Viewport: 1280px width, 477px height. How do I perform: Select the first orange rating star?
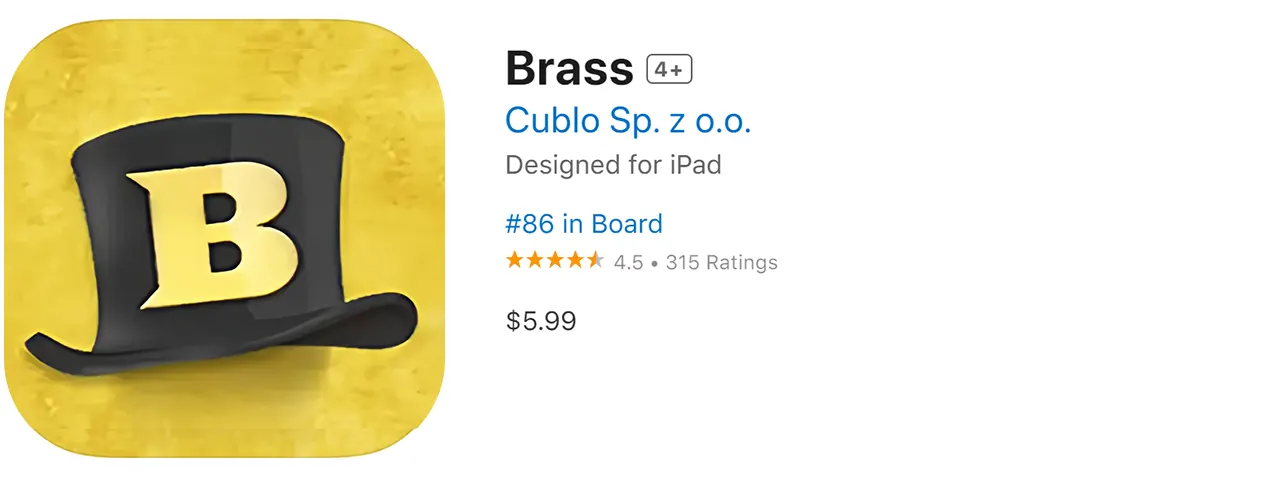tap(515, 262)
